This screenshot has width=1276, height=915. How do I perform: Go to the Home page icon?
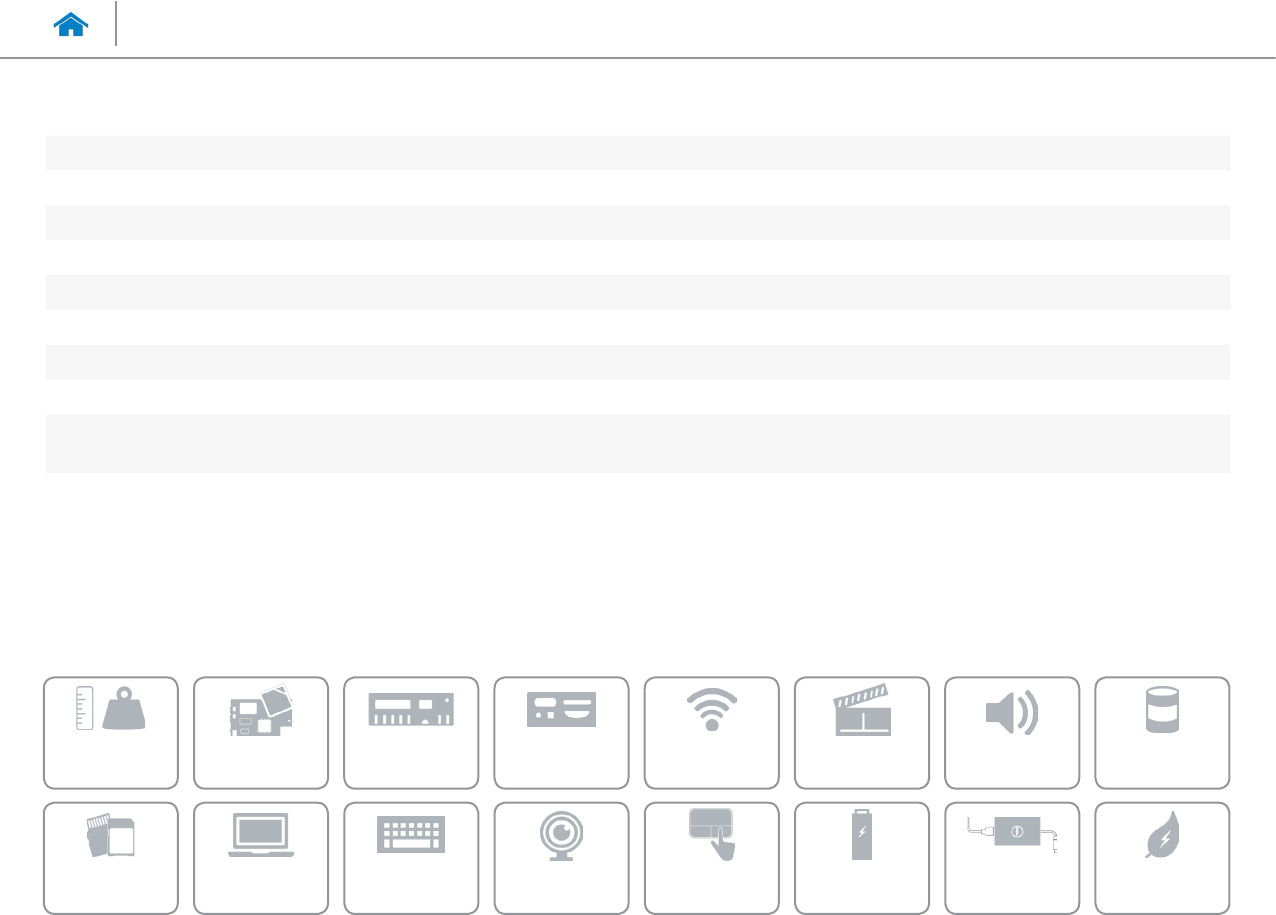coord(71,26)
